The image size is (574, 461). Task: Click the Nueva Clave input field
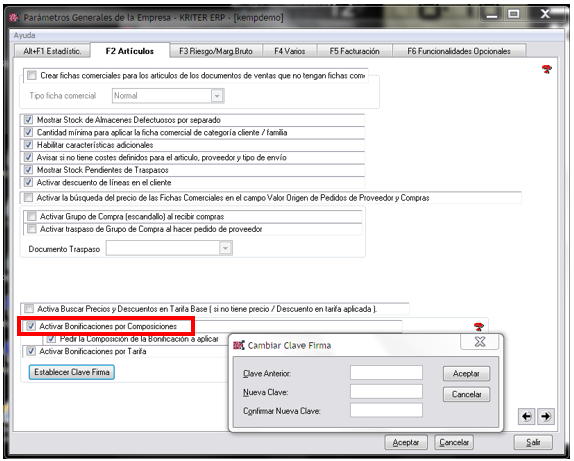(386, 391)
